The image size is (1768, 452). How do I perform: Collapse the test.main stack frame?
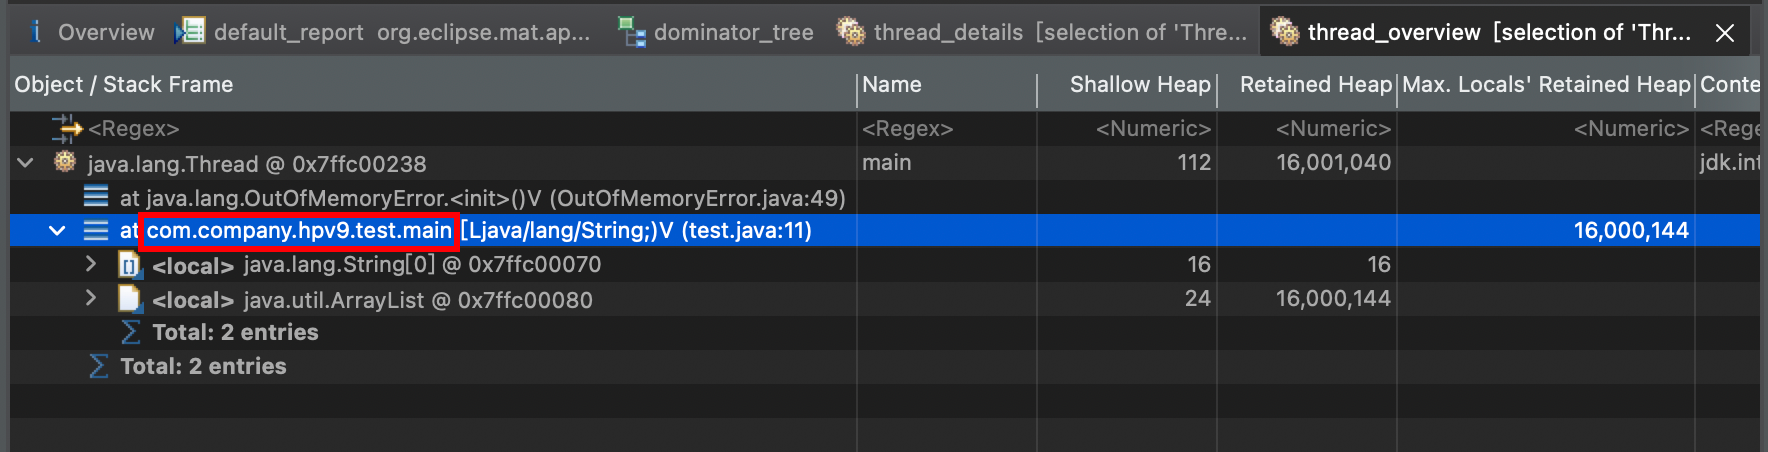[x=57, y=231]
